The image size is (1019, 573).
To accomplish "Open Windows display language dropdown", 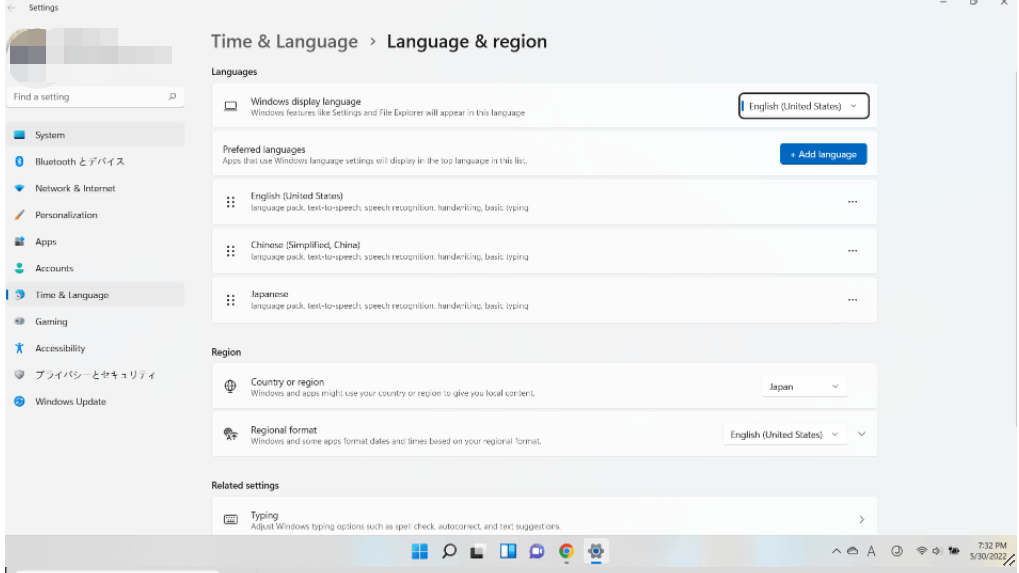I will pyautogui.click(x=803, y=106).
